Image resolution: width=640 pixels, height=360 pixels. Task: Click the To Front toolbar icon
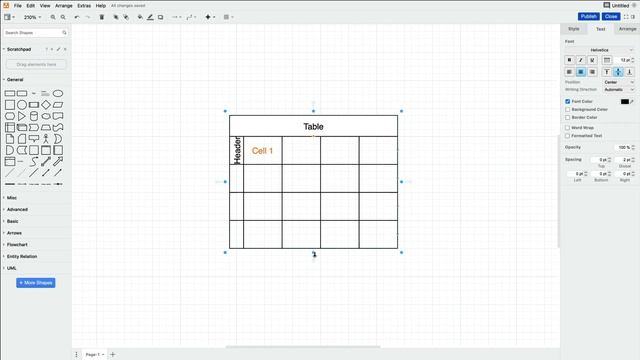116,17
